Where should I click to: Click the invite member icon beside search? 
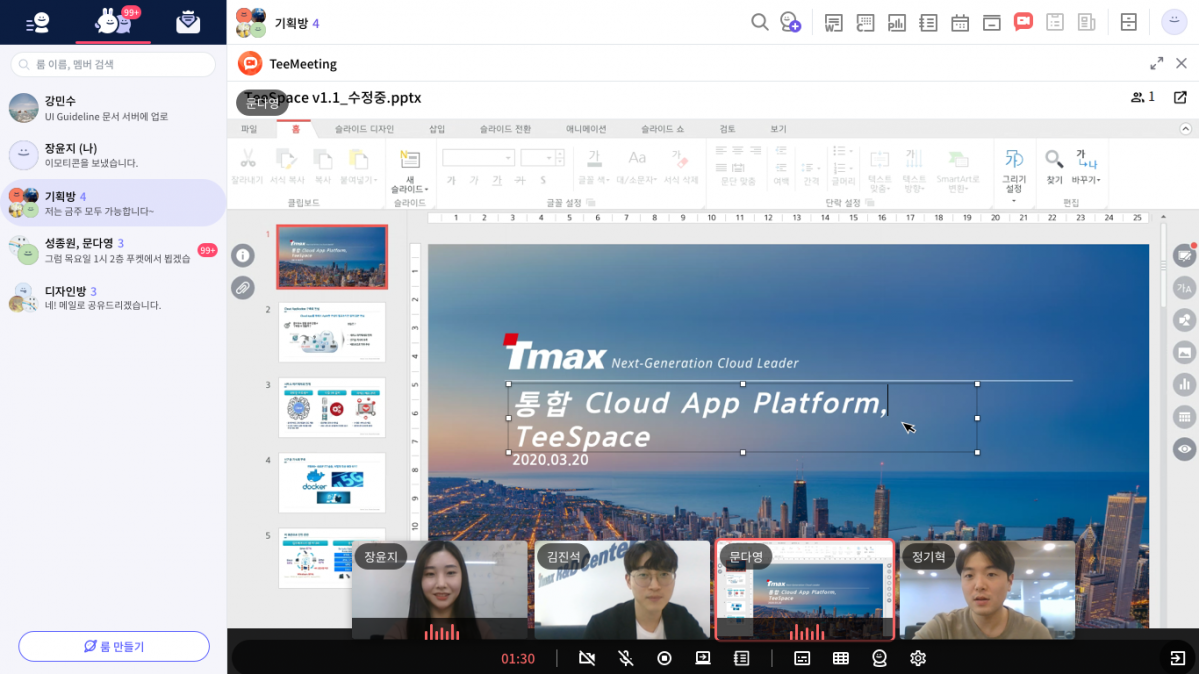click(791, 22)
